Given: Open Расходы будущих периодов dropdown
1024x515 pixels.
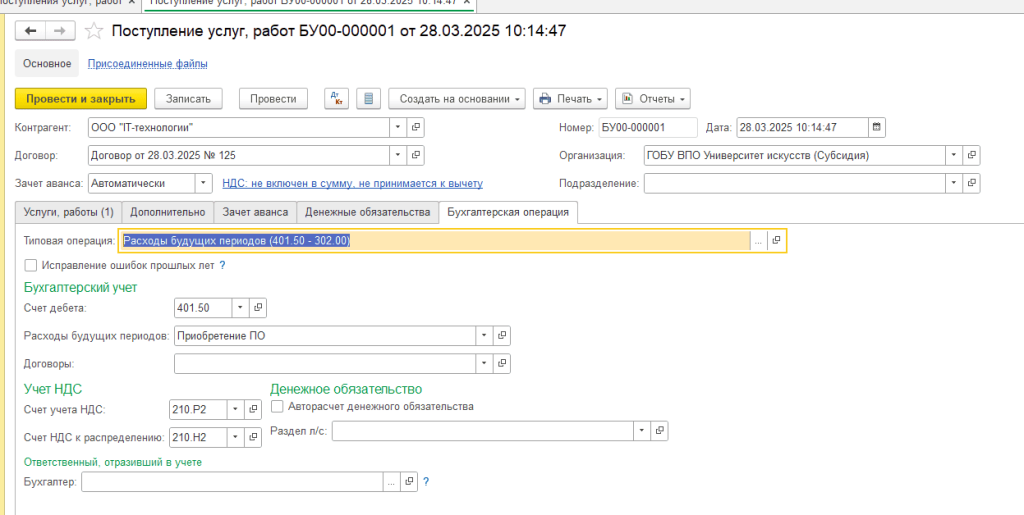Looking at the screenshot, I should point(485,336).
